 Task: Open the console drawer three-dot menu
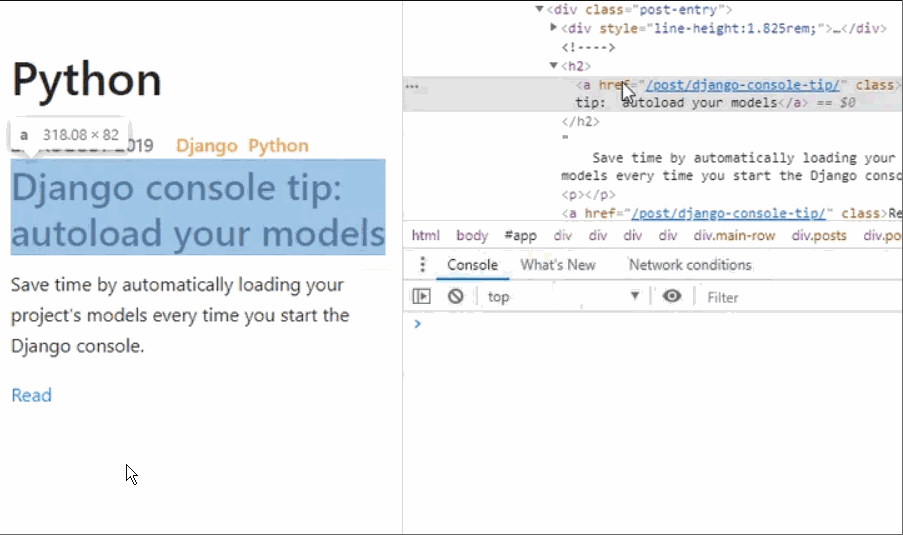[x=423, y=264]
